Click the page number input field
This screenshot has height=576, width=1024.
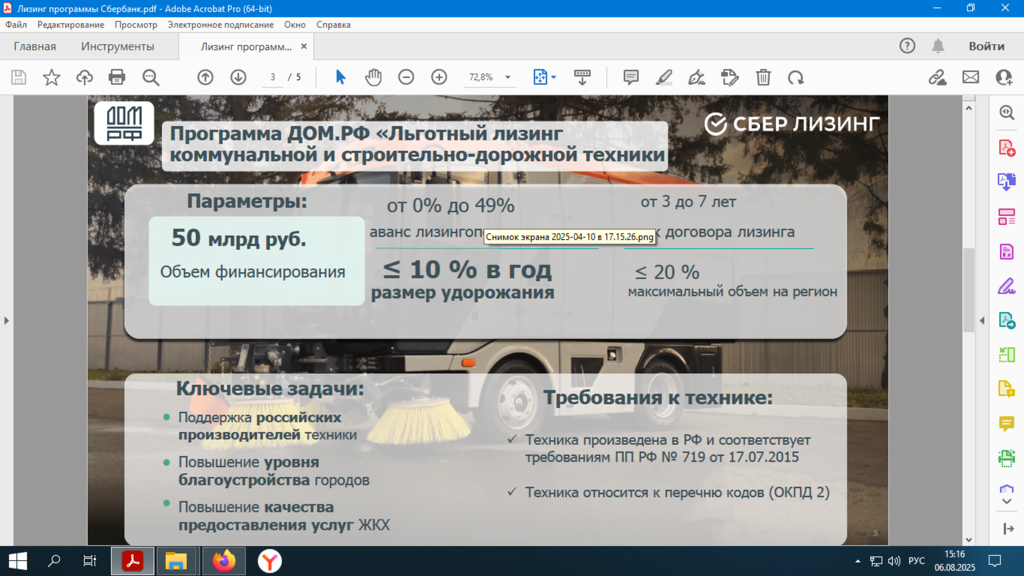[x=273, y=77]
